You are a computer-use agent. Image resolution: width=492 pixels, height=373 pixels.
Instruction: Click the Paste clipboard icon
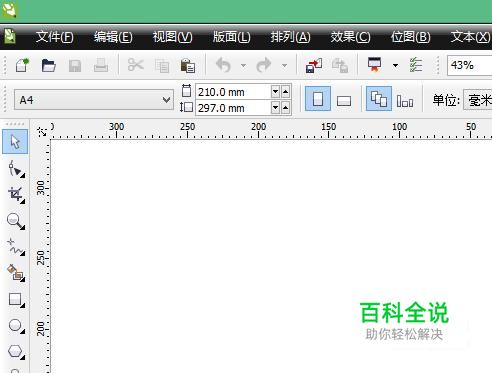point(188,65)
